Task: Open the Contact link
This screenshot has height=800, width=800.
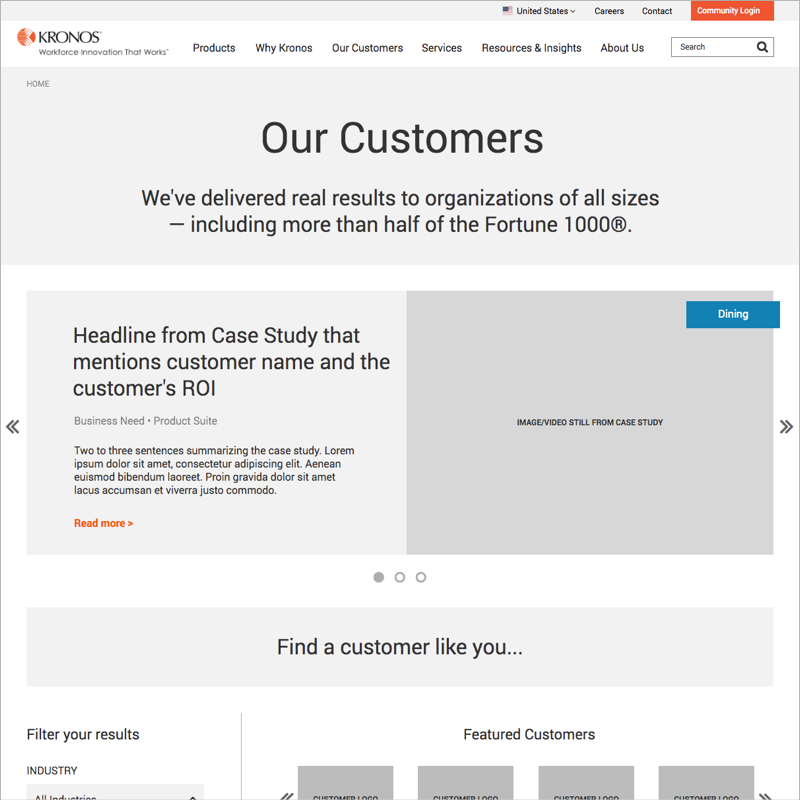Action: coord(657,11)
